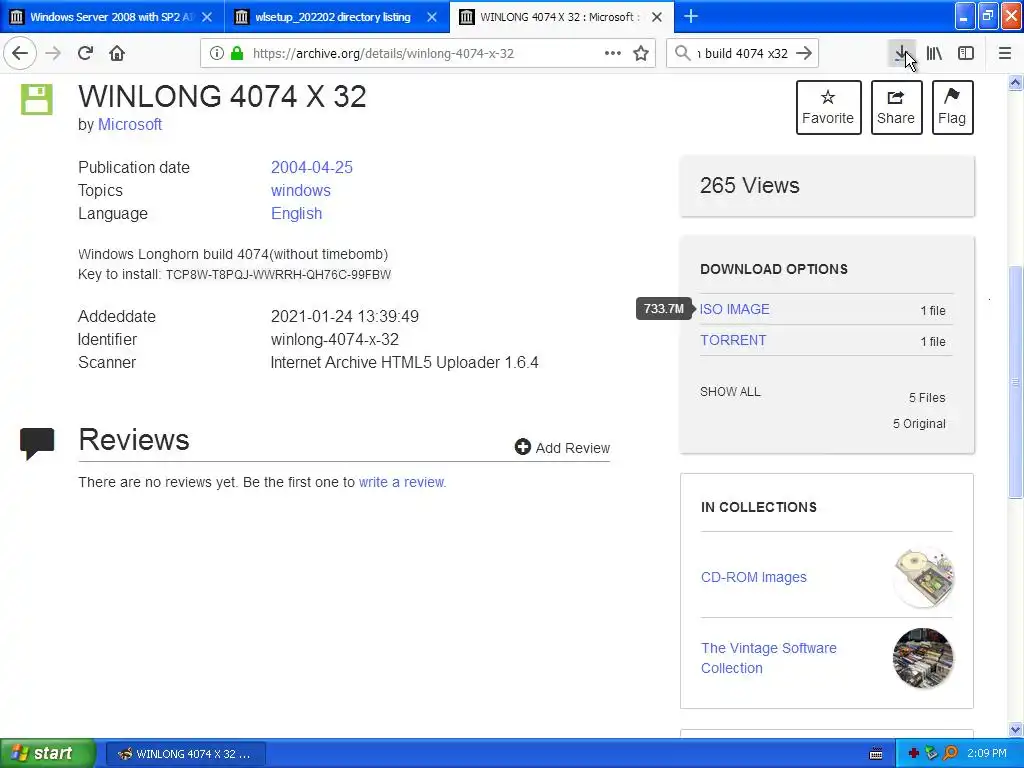Click the install key text TCP8W-T8PQJ-WWRRH-QH76C-99FBW

pyautogui.click(x=278, y=275)
